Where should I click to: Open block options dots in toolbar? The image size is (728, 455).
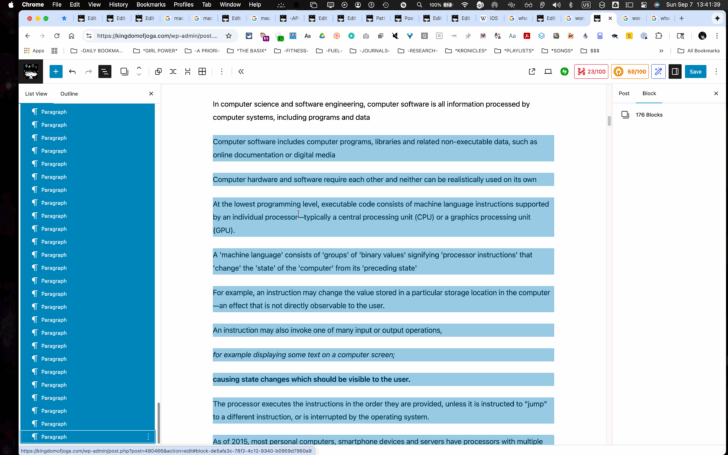click(221, 72)
